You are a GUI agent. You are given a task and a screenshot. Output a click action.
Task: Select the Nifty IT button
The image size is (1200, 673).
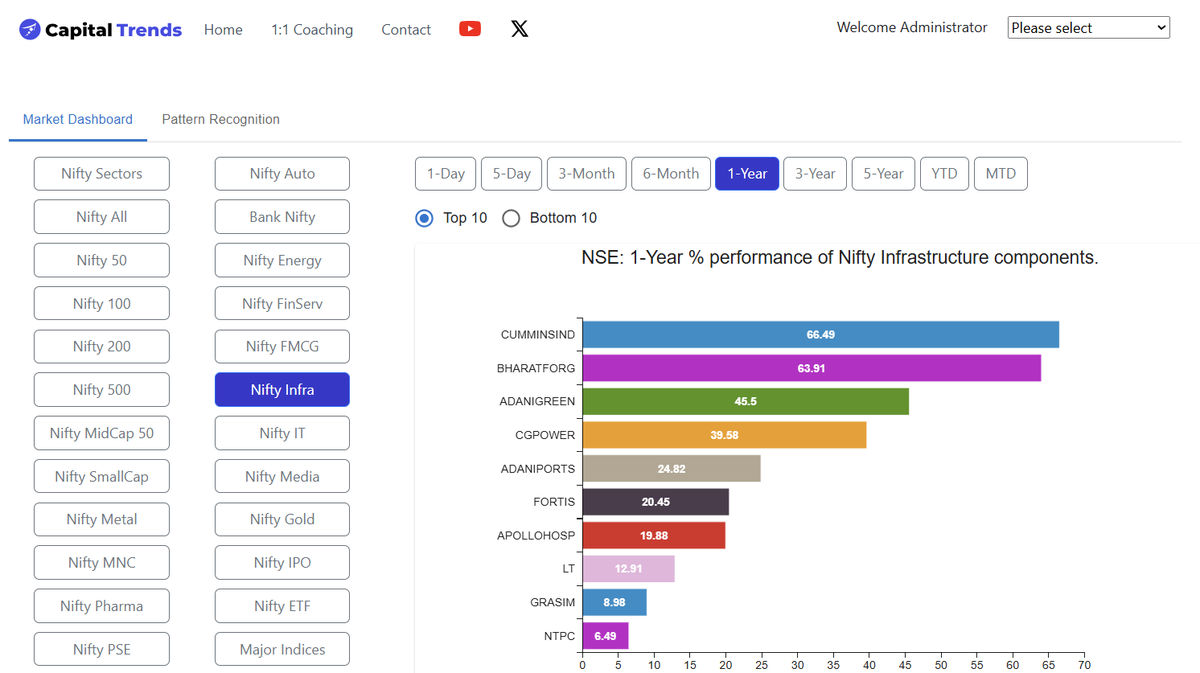282,433
